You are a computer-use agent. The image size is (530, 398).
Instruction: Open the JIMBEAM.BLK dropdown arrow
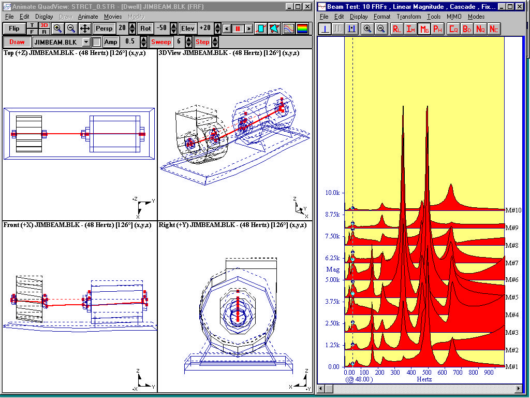pos(86,42)
